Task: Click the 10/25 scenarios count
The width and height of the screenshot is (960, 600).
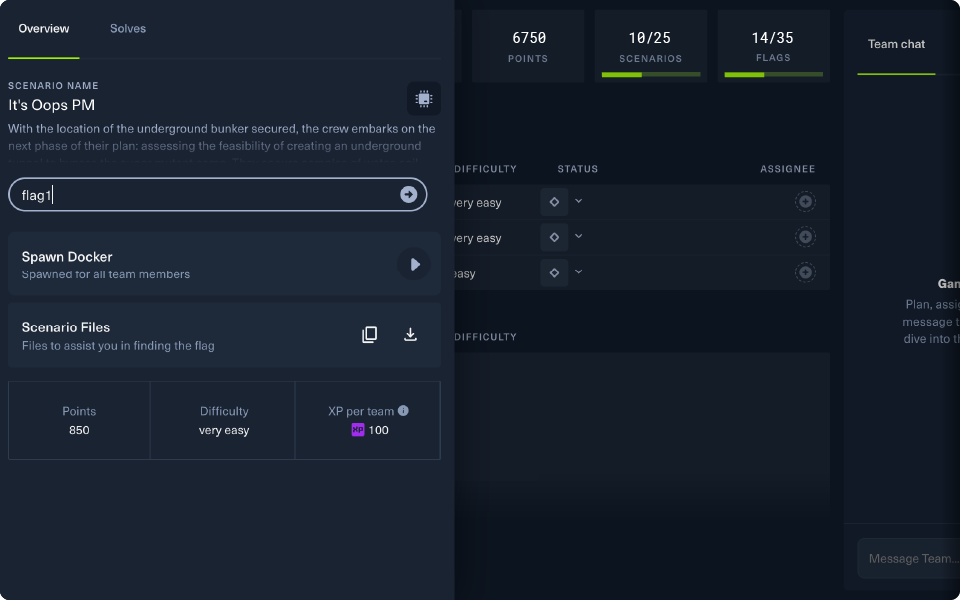Action: coord(650,38)
